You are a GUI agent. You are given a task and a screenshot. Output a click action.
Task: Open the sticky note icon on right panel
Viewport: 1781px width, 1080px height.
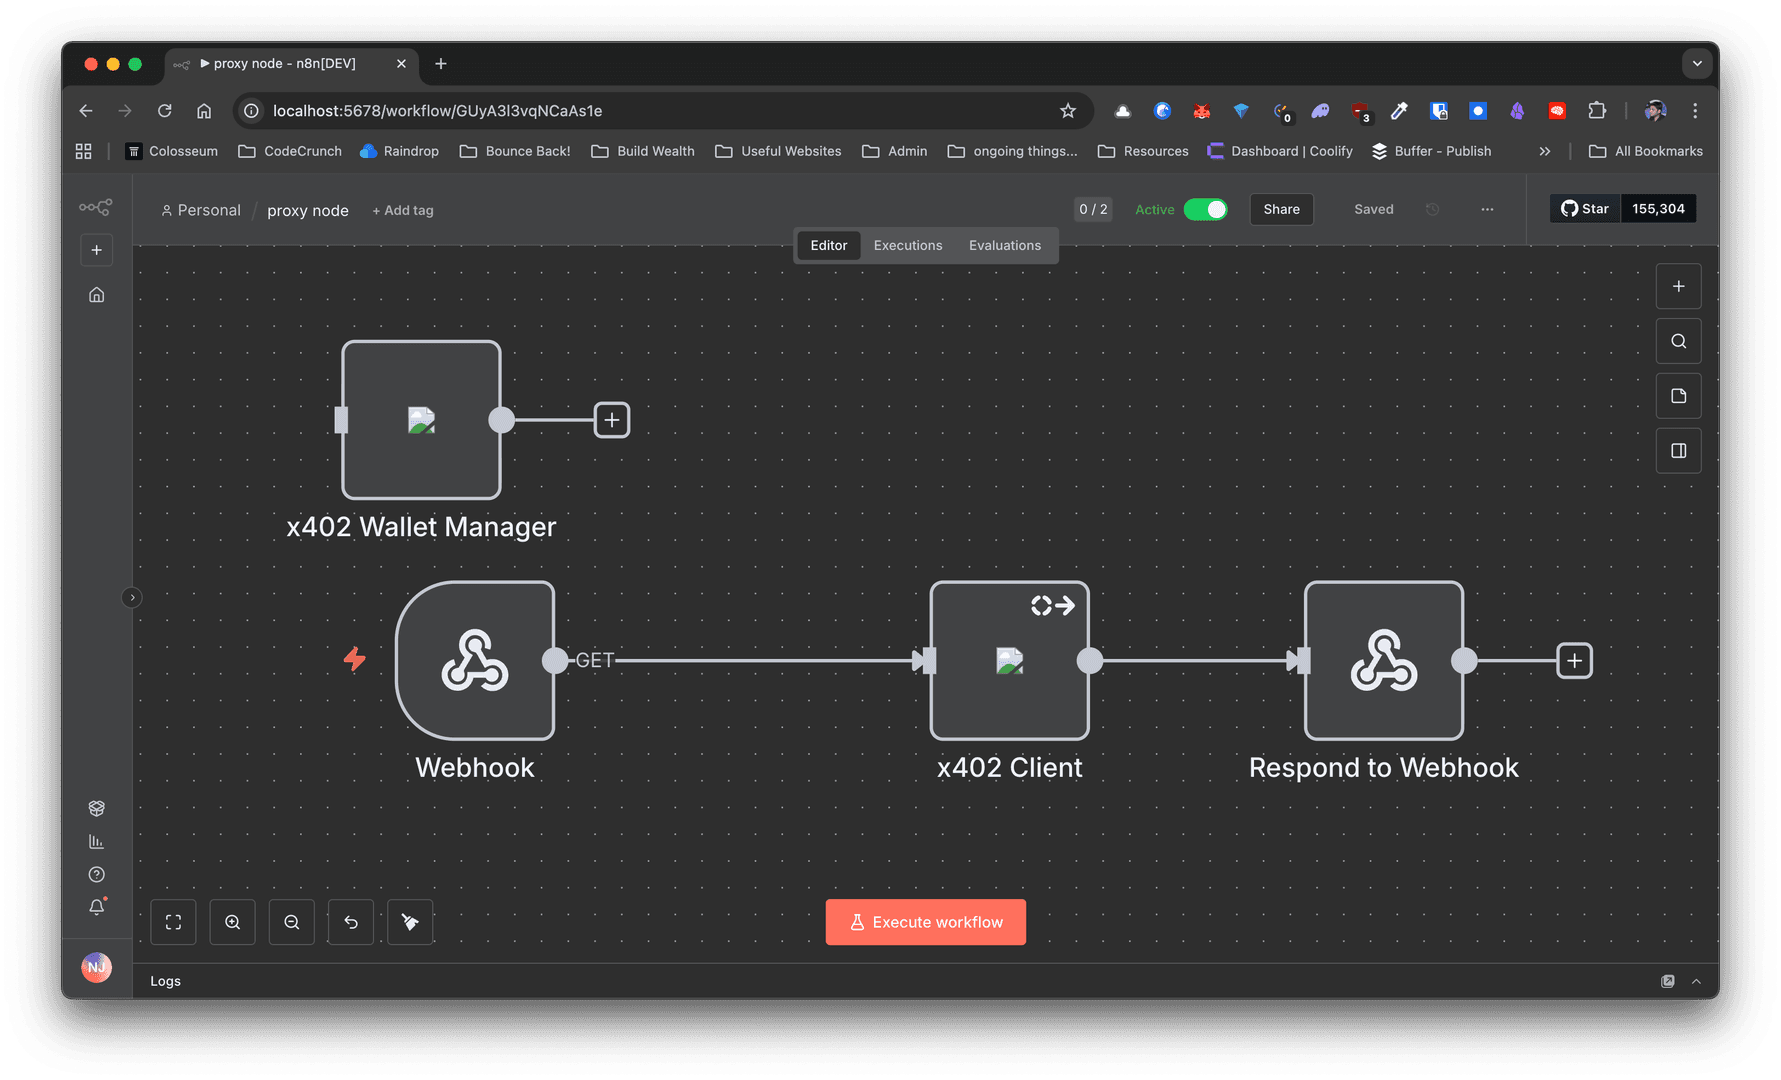pos(1678,396)
